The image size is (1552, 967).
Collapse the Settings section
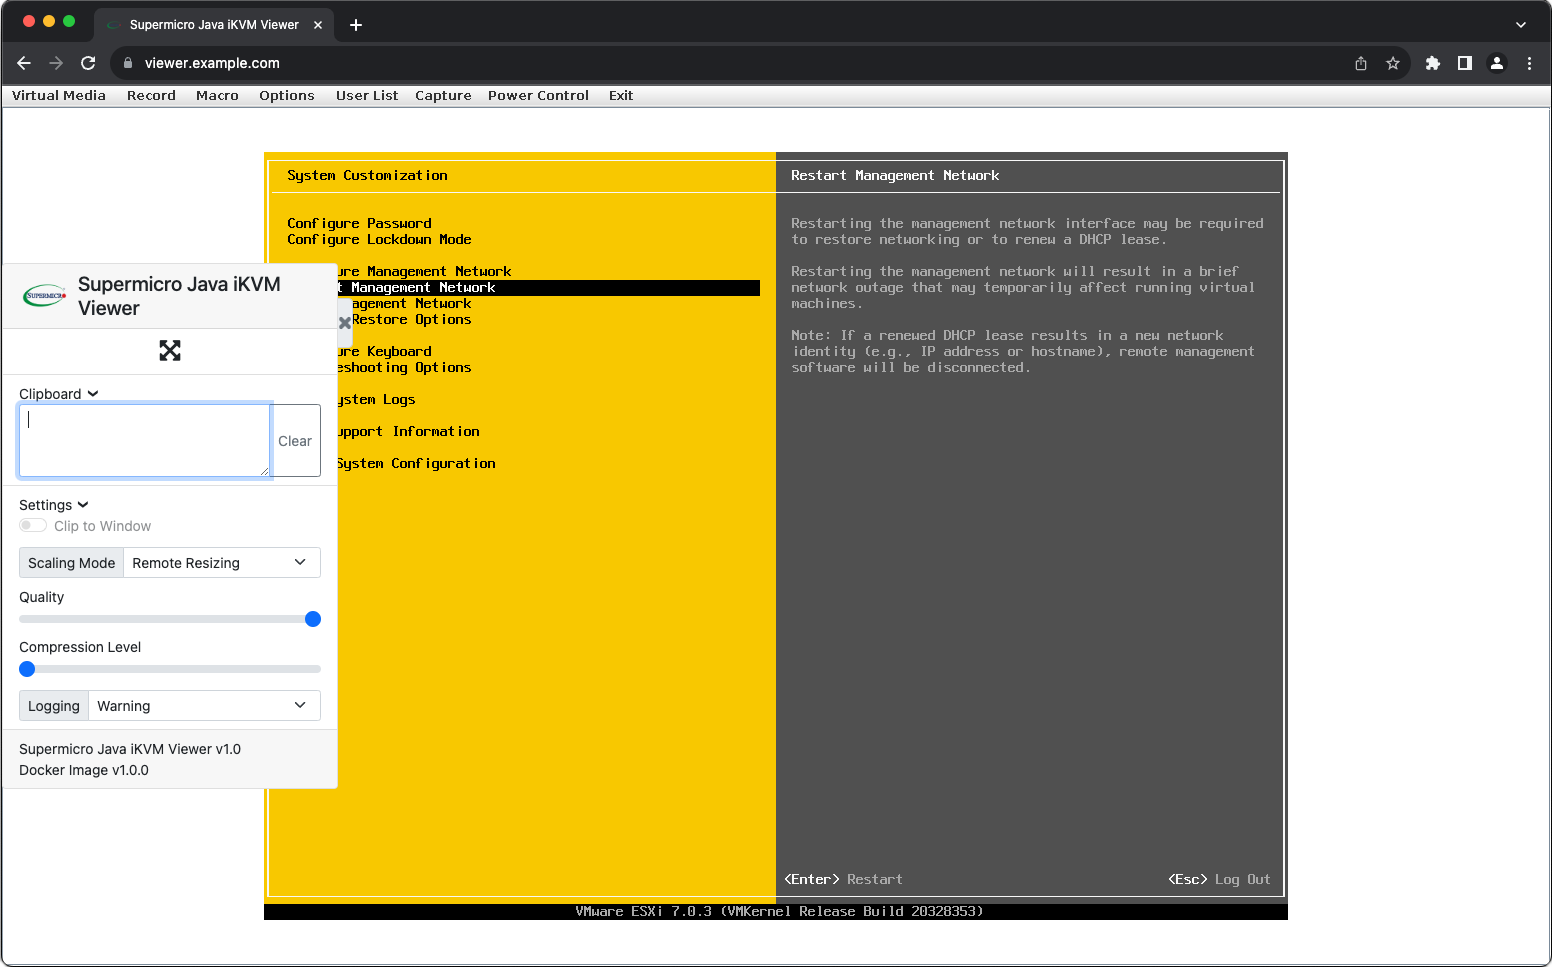click(53, 505)
